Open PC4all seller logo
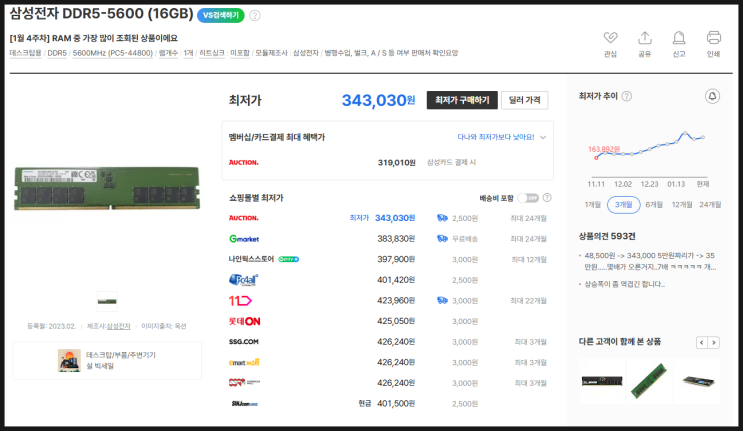This screenshot has height=431, width=743. point(244,280)
